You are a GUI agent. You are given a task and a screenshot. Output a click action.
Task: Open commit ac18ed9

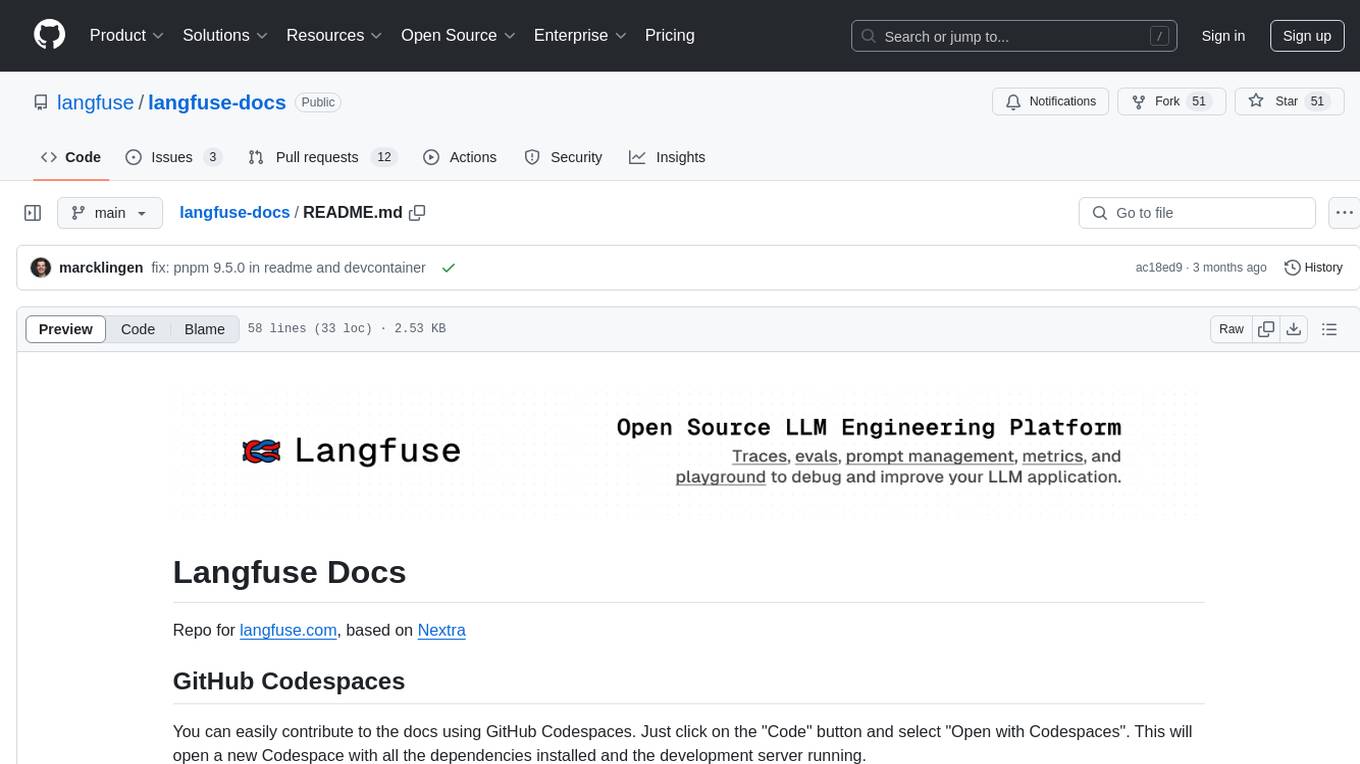pos(1159,268)
